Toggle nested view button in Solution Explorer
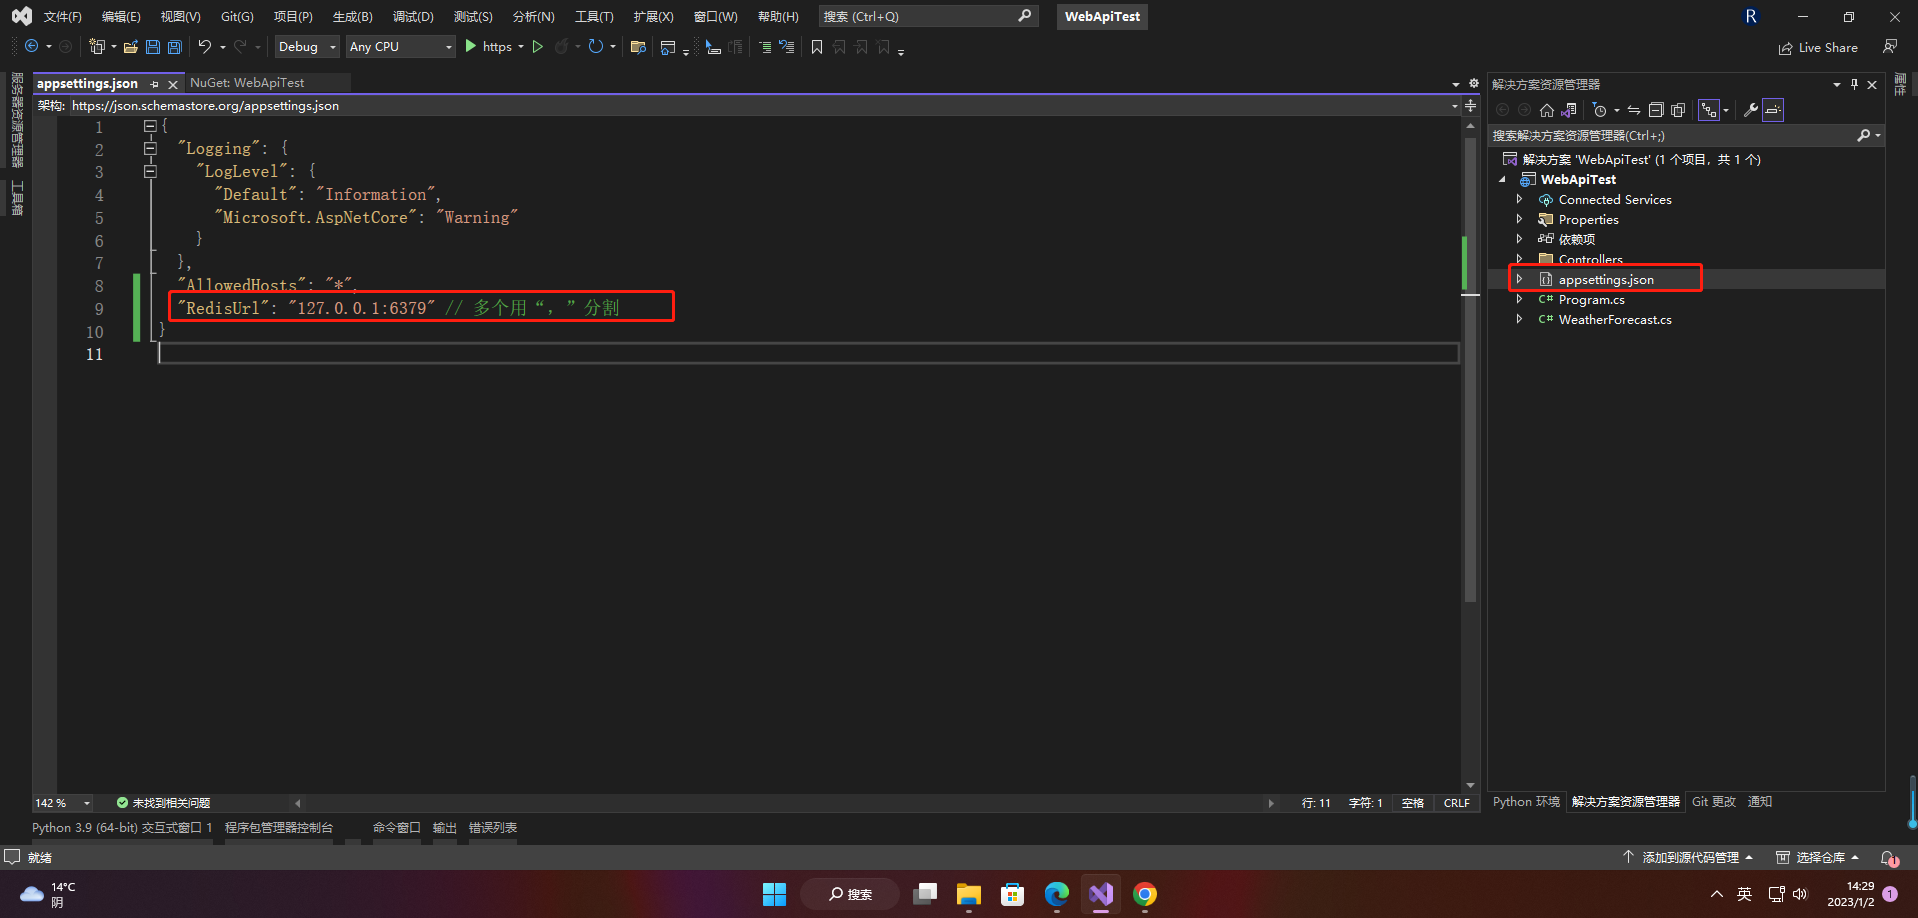Image resolution: width=1918 pixels, height=918 pixels. pos(1709,110)
